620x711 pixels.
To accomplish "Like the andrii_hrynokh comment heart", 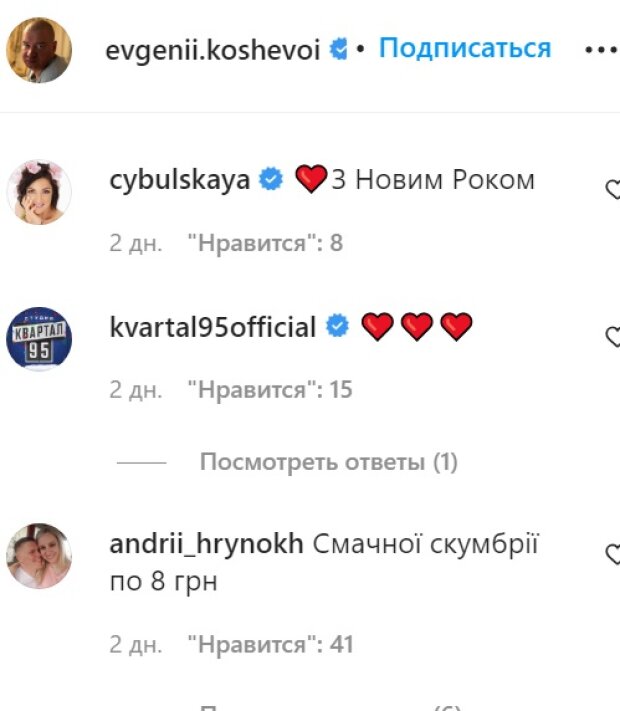I will (x=613, y=555).
